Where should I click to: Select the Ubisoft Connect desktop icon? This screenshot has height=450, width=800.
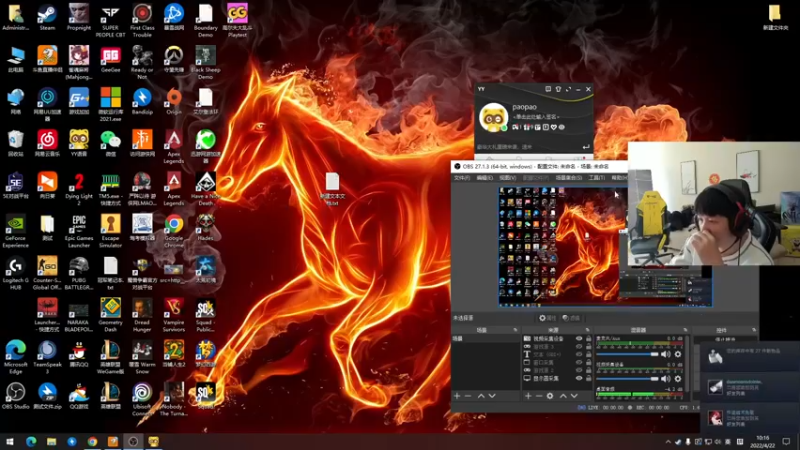pos(142,399)
